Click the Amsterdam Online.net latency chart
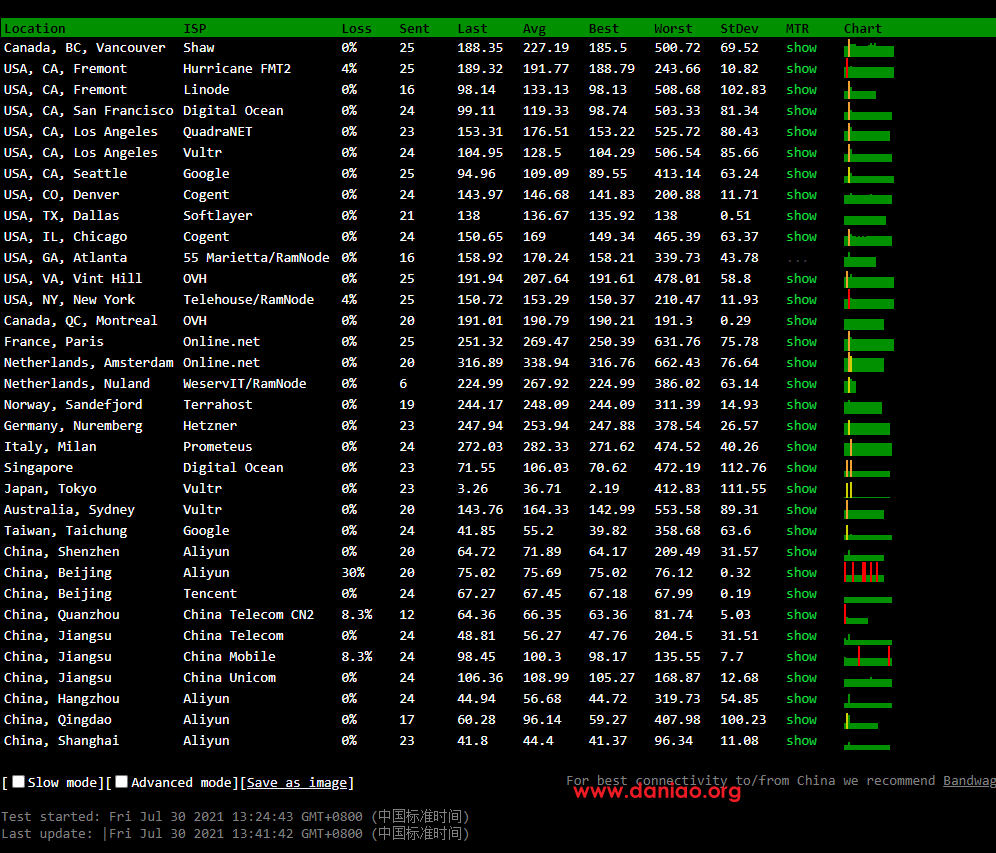 click(x=865, y=363)
